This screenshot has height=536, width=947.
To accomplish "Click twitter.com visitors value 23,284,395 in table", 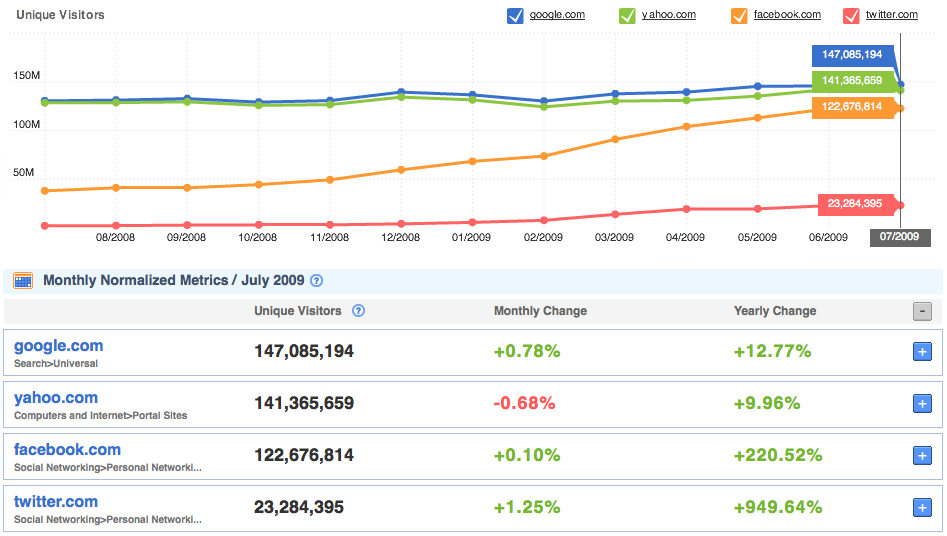I will (x=299, y=507).
